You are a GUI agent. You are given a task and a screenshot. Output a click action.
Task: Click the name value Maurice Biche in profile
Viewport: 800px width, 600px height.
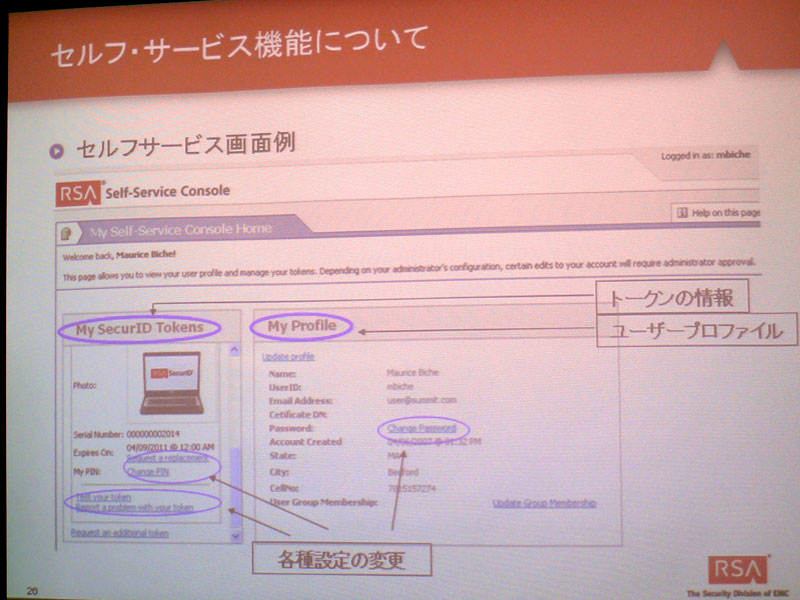pos(413,372)
